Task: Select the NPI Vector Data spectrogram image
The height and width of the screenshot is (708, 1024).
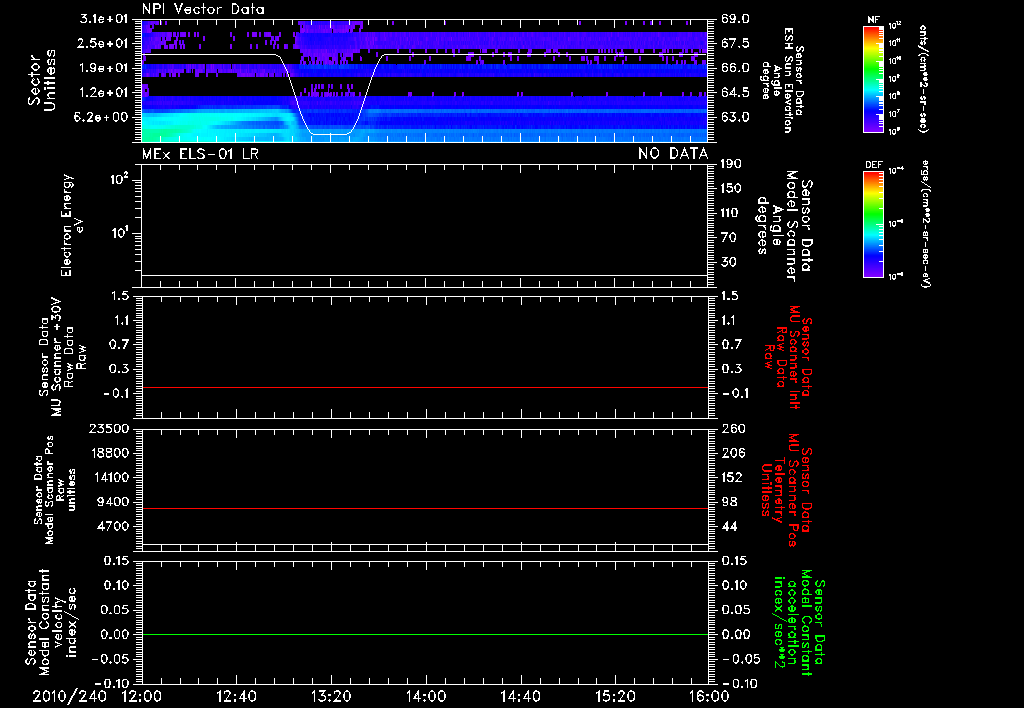Action: [424, 80]
